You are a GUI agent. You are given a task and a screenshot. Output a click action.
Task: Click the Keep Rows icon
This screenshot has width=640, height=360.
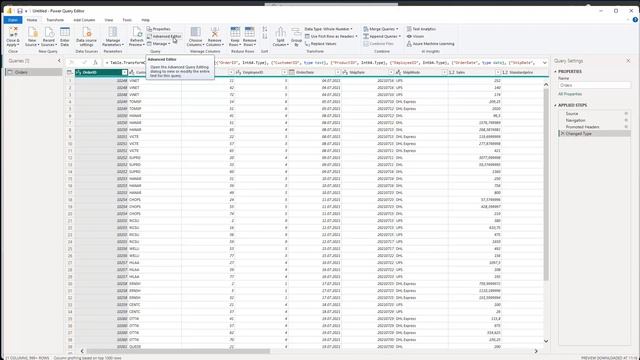[x=235, y=32]
